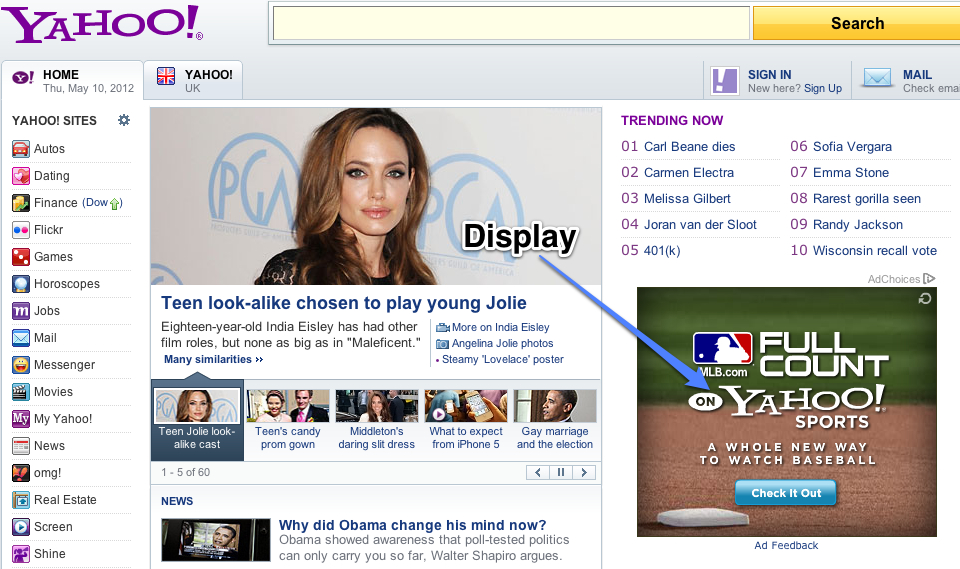Open trending topic Sofia Vergara
Image resolution: width=960 pixels, height=569 pixels.
point(852,147)
